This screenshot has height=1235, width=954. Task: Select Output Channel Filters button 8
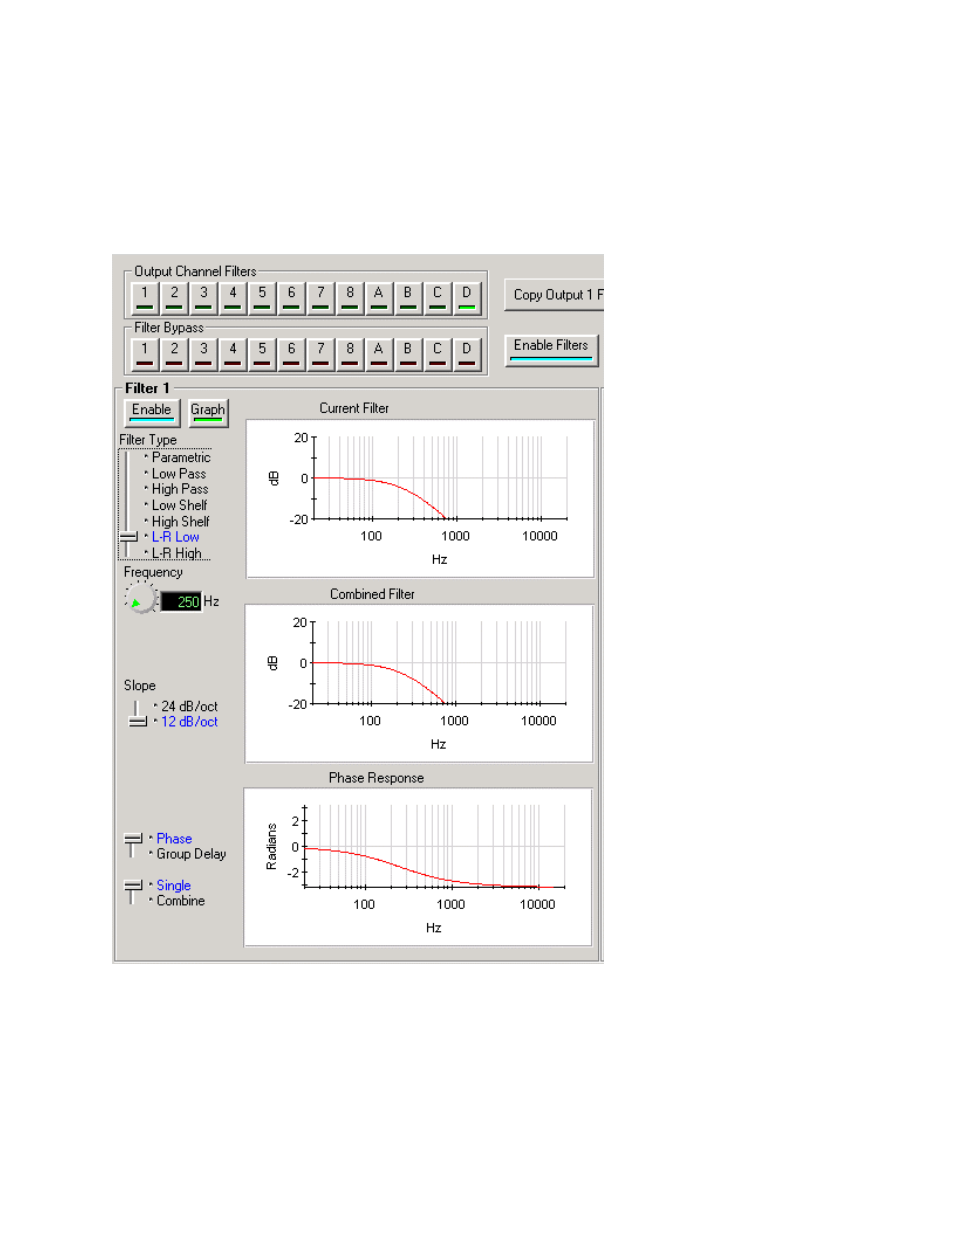point(350,298)
